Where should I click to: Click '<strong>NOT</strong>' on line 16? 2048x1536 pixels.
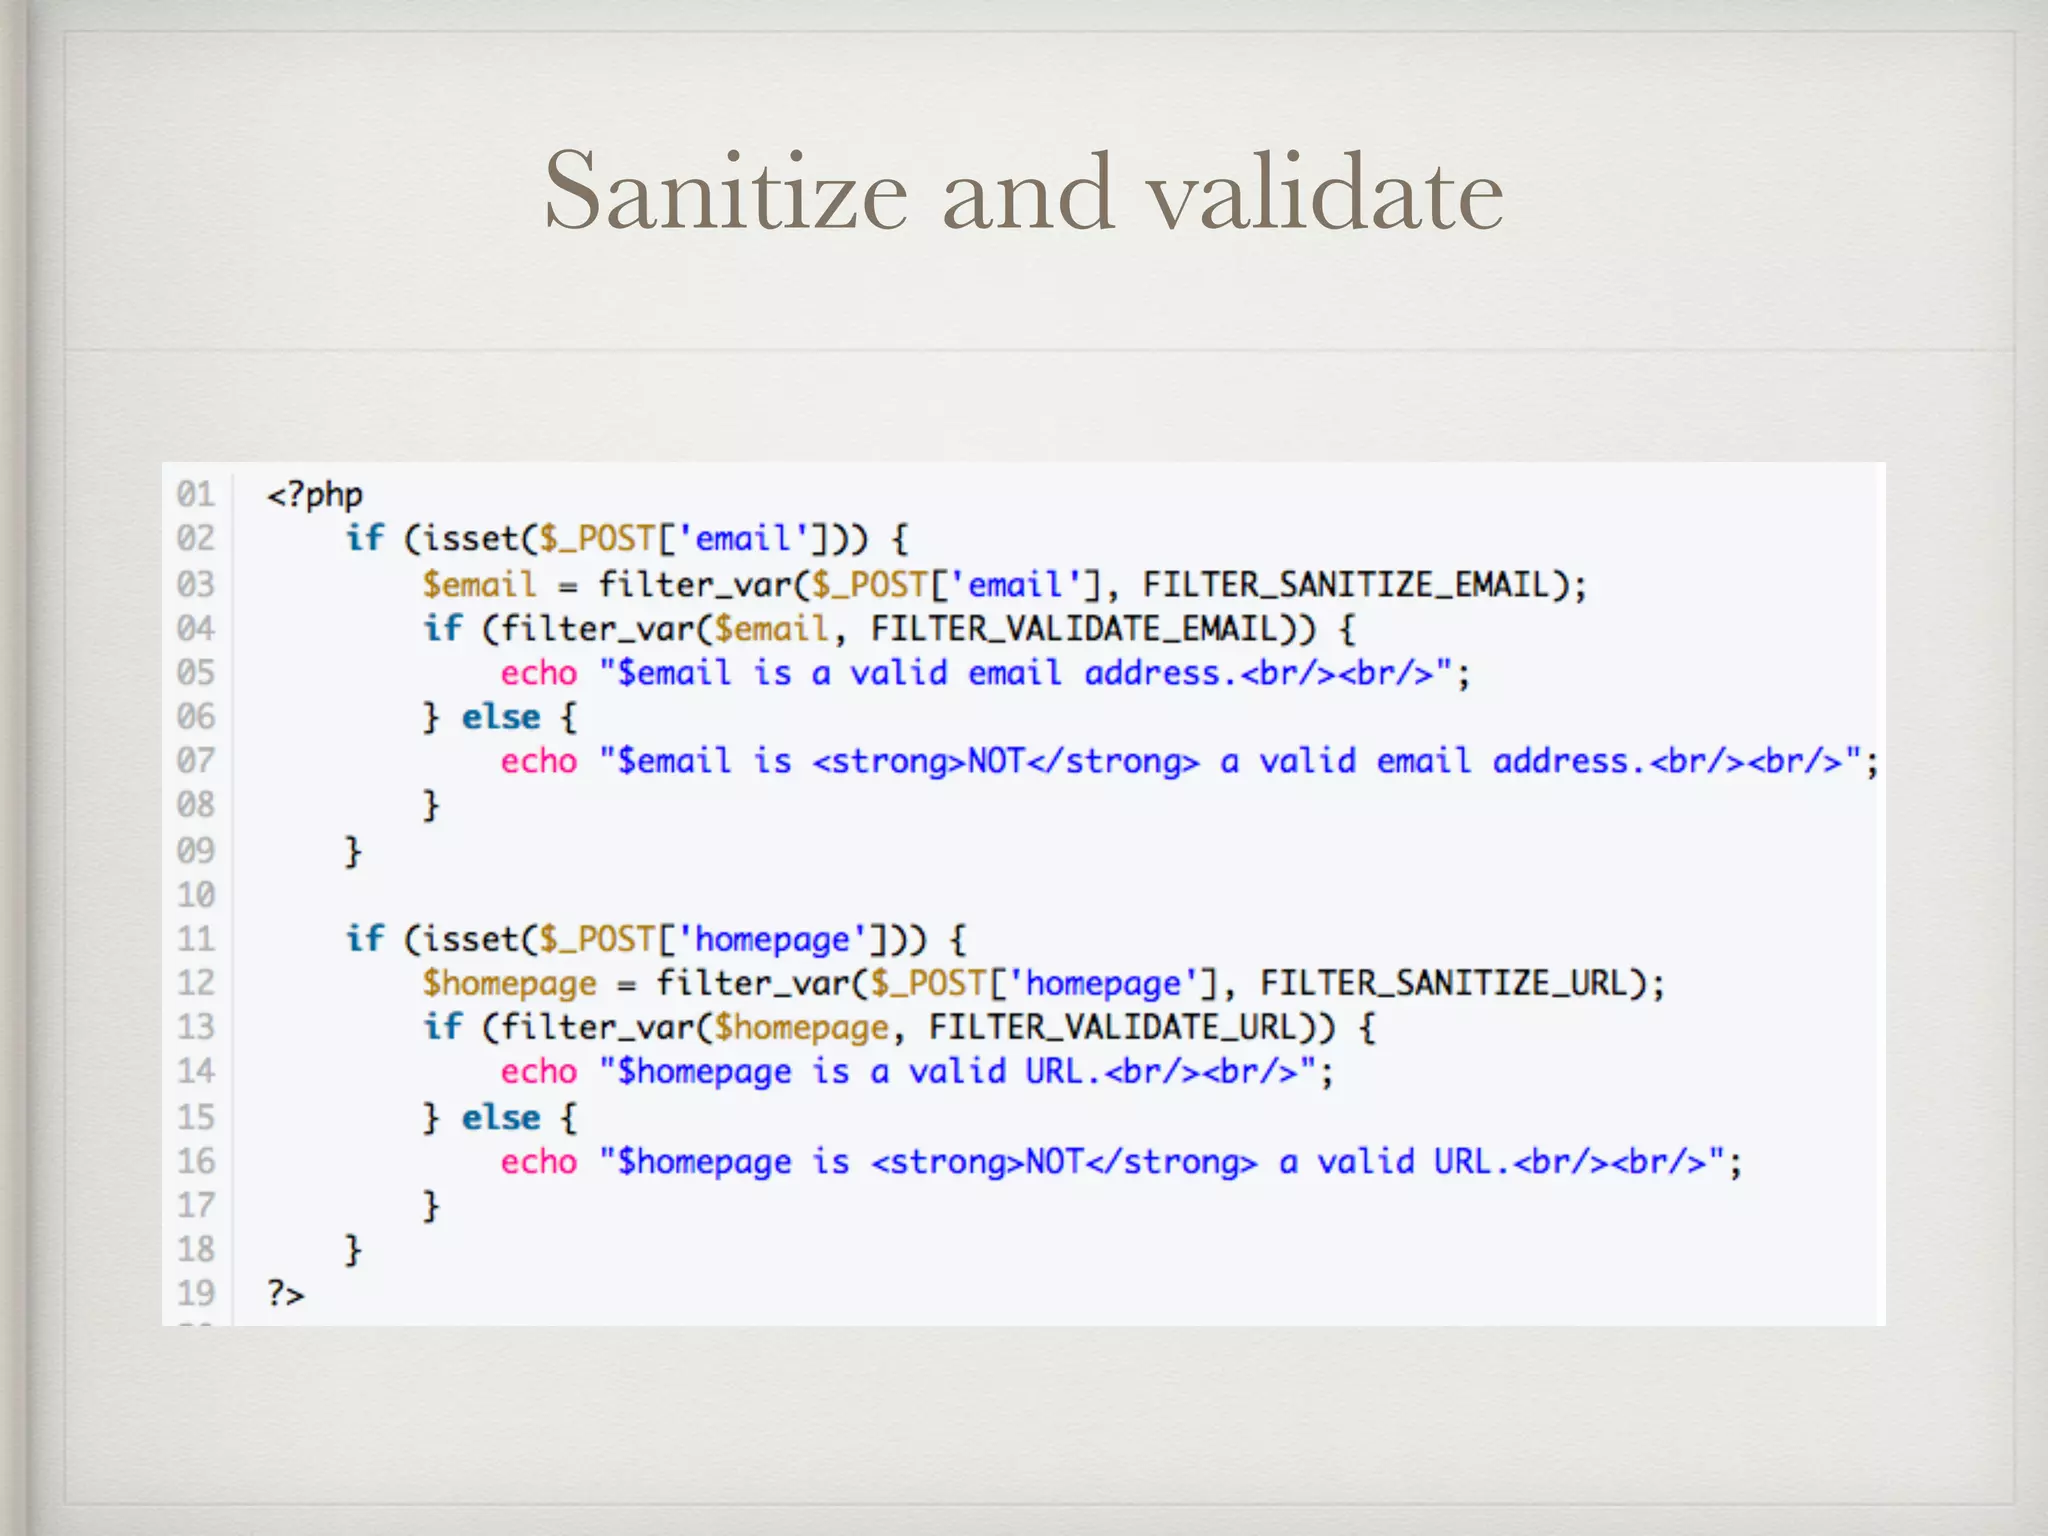pyautogui.click(x=1064, y=1162)
